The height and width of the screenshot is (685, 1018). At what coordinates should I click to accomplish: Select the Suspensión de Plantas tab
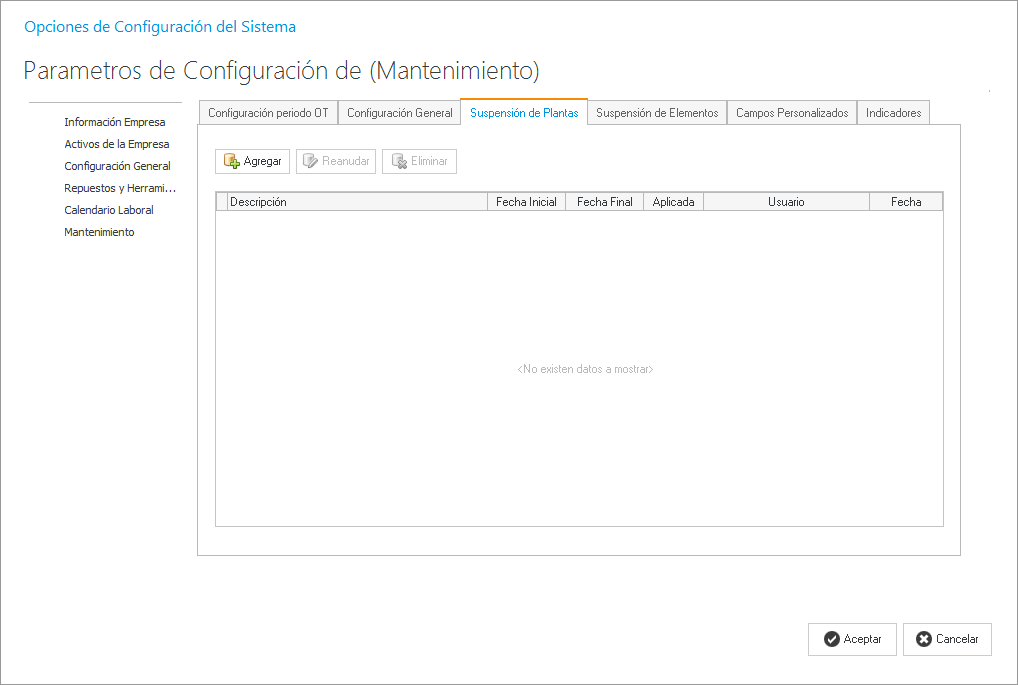tap(524, 113)
